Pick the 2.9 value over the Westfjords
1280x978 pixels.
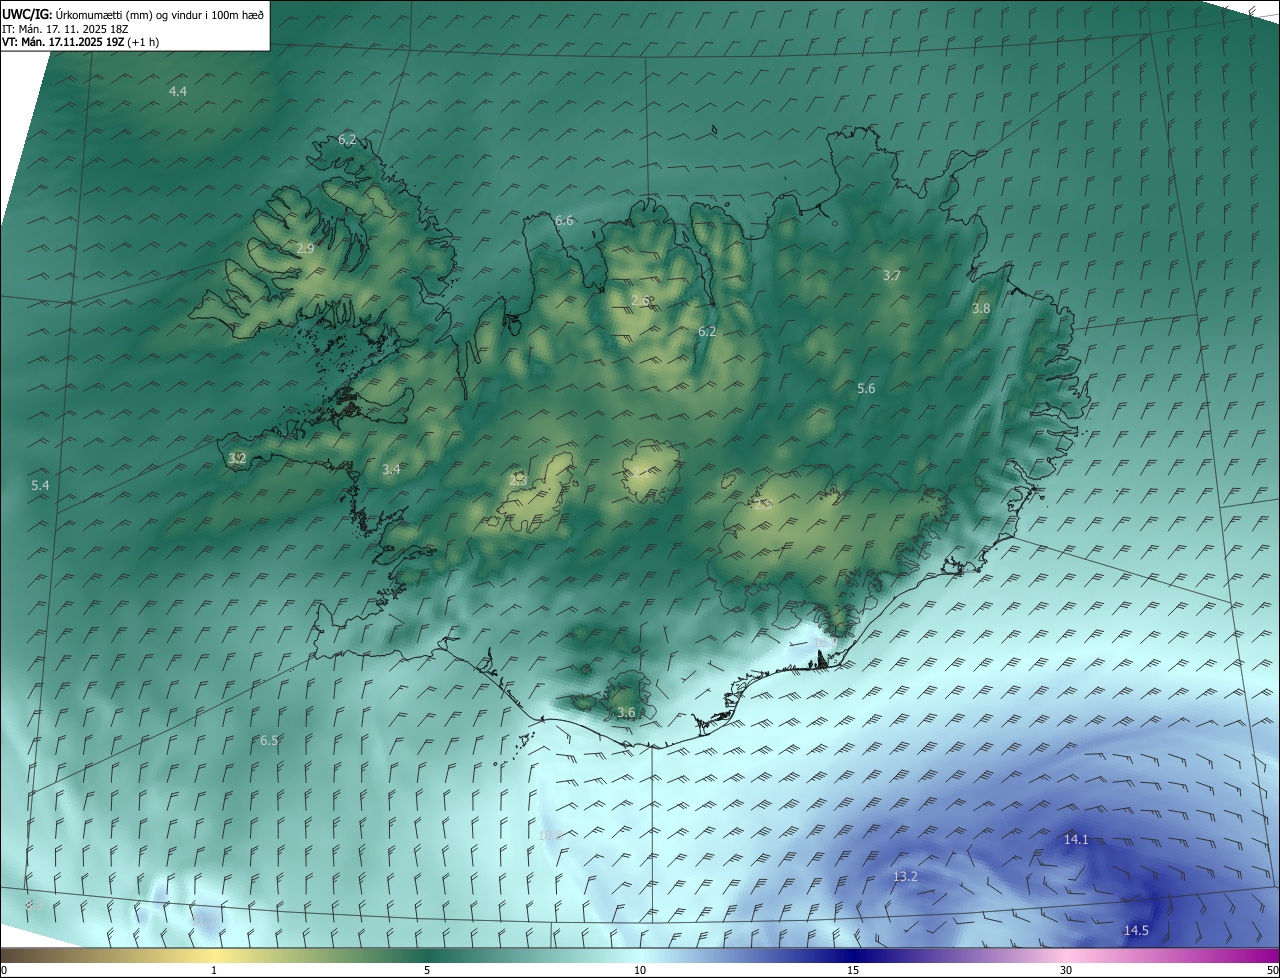[x=305, y=248]
